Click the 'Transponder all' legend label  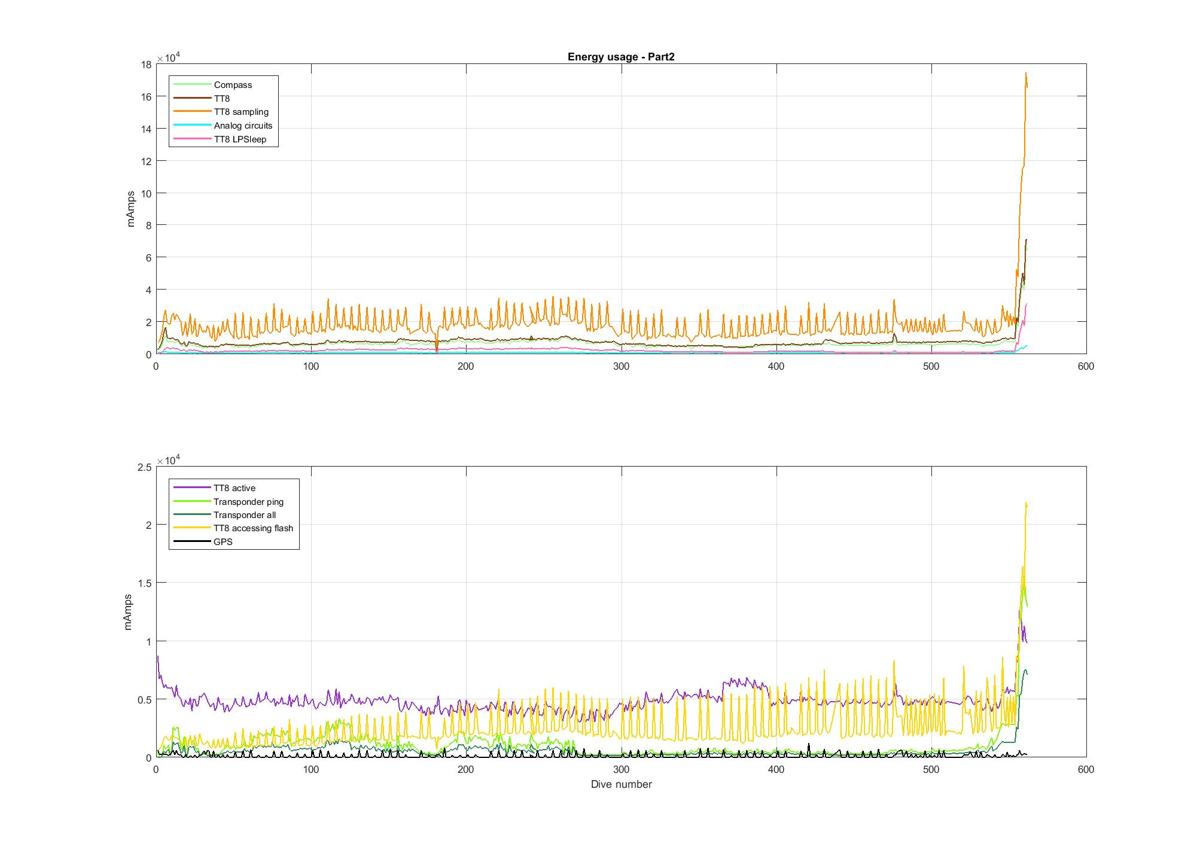[x=245, y=515]
